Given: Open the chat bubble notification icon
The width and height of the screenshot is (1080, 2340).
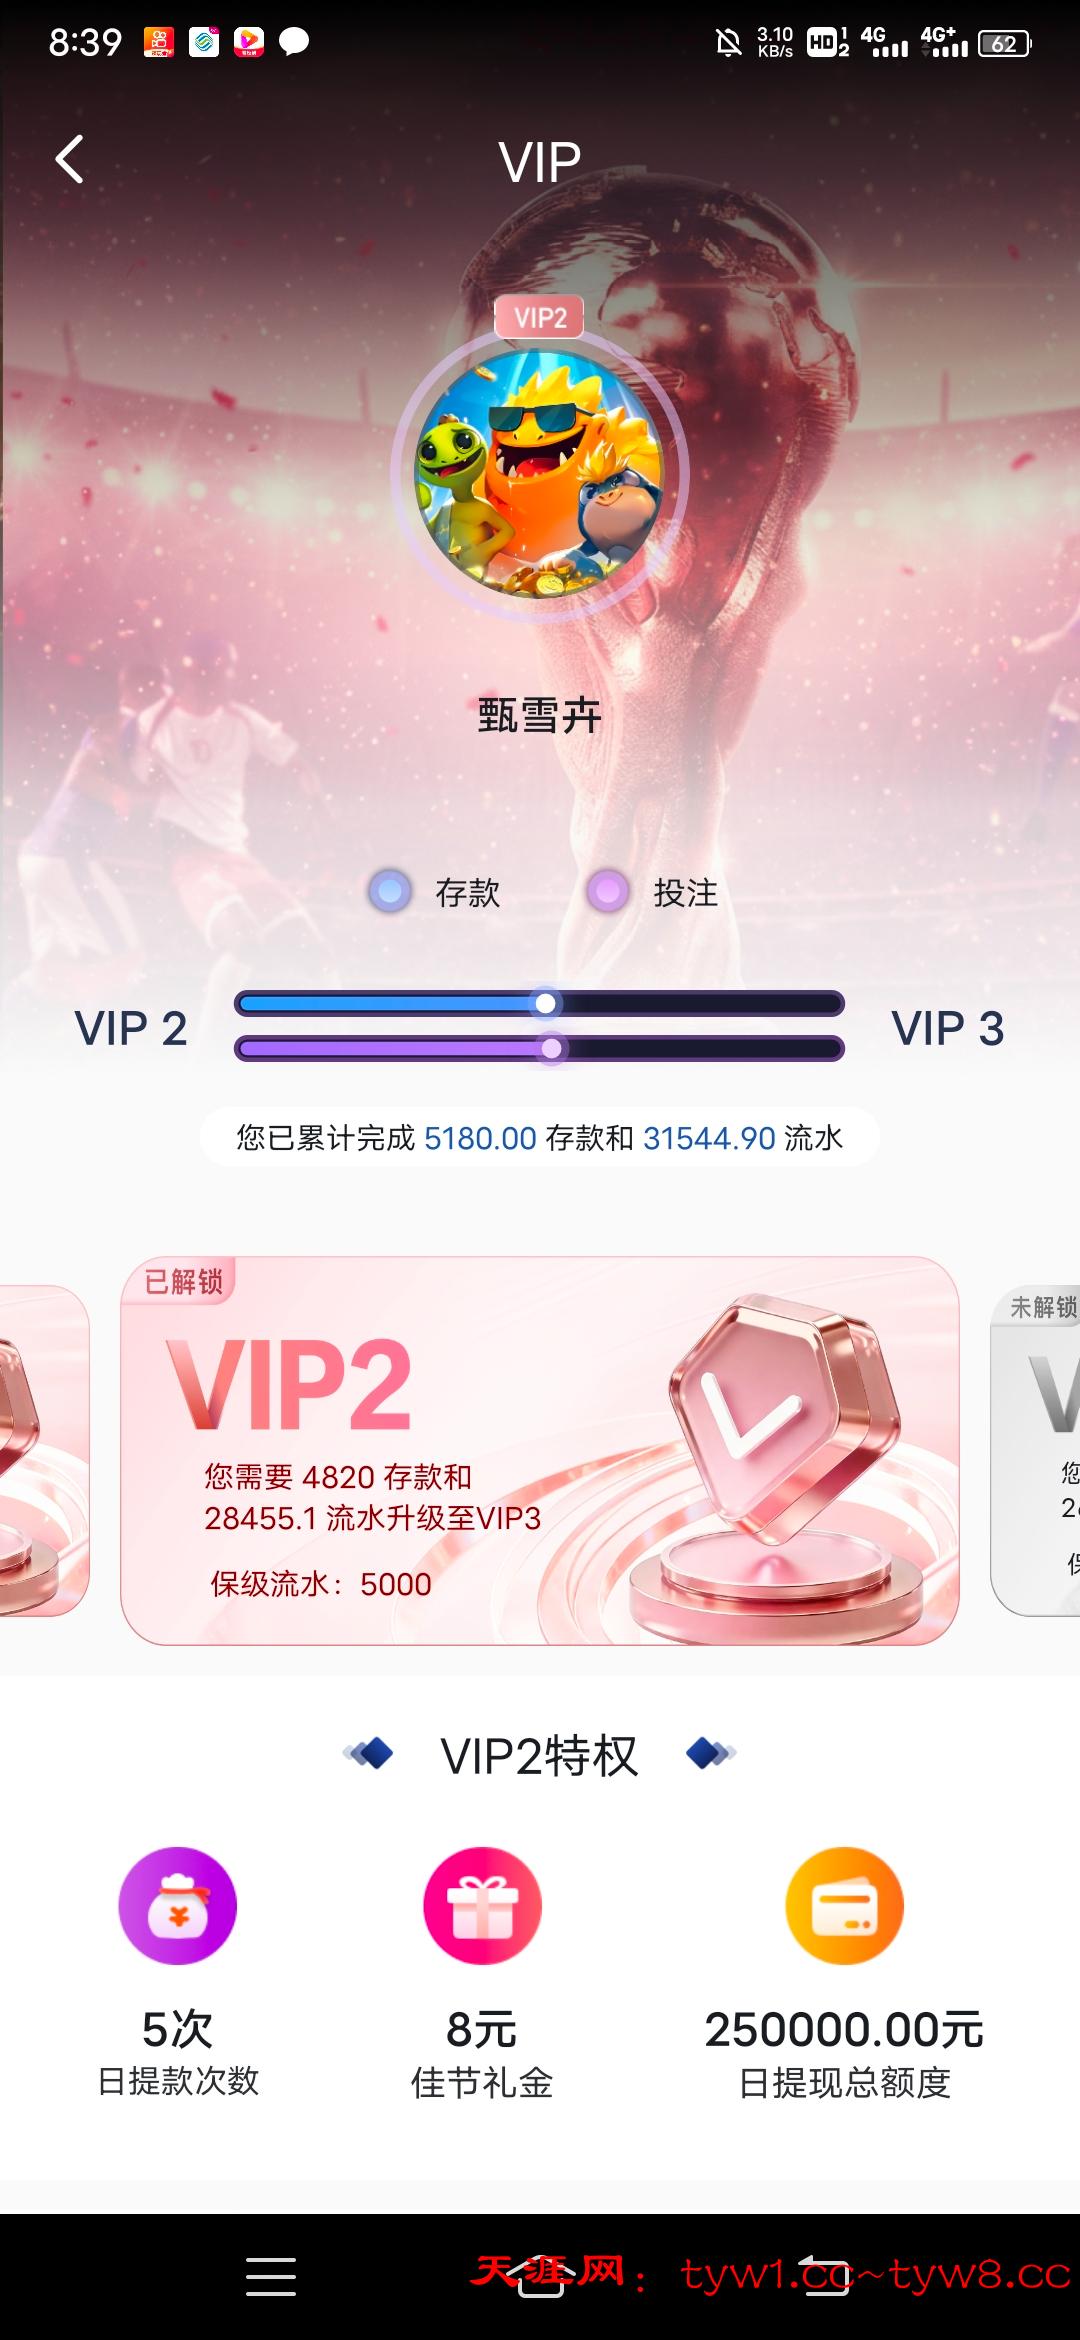Looking at the screenshot, I should pos(293,41).
